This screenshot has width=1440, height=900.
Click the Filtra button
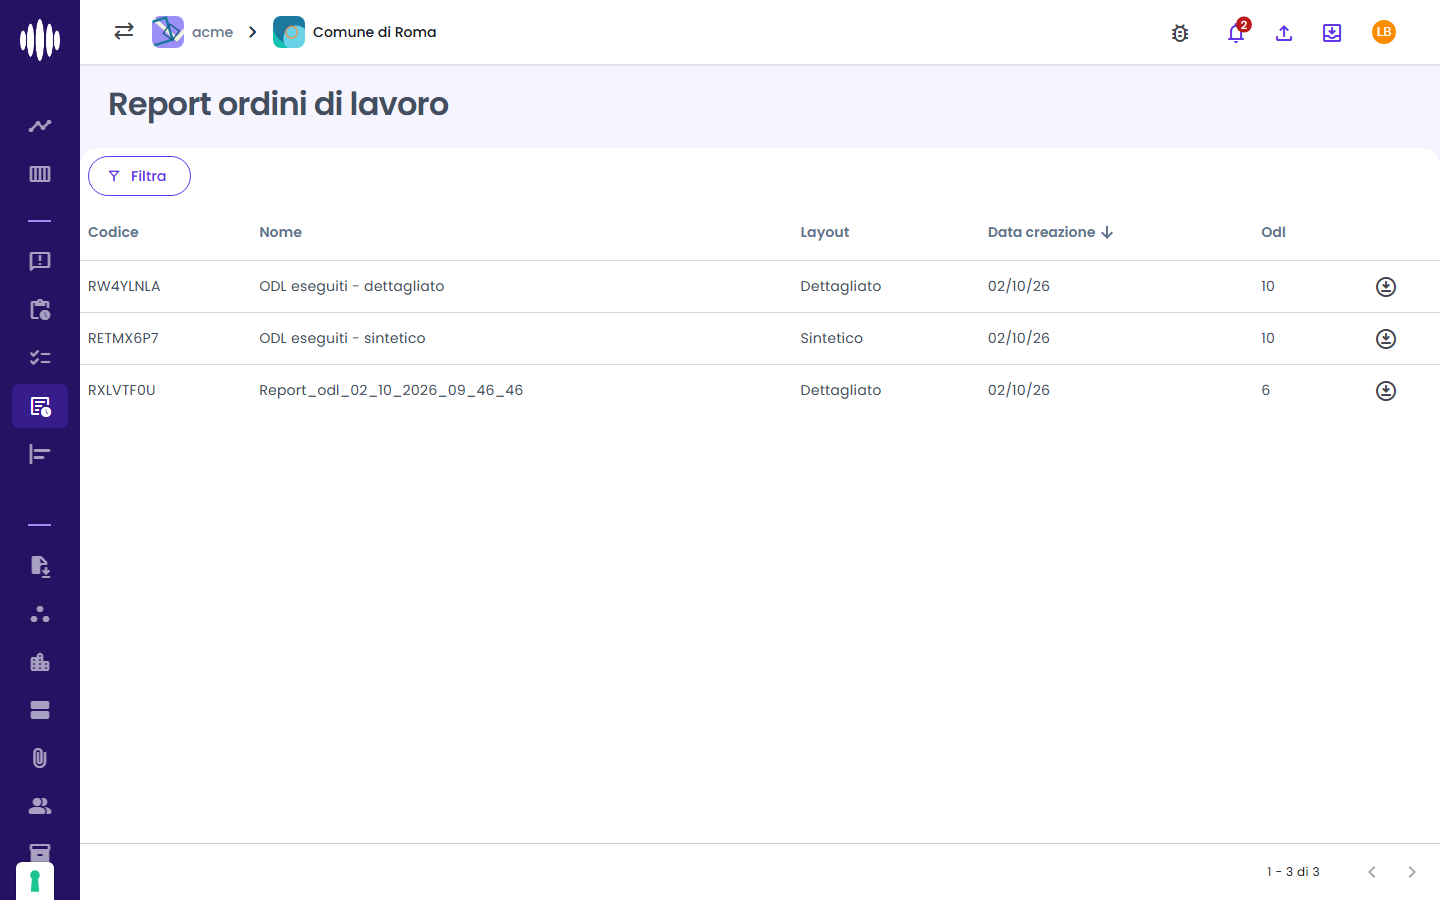[139, 176]
